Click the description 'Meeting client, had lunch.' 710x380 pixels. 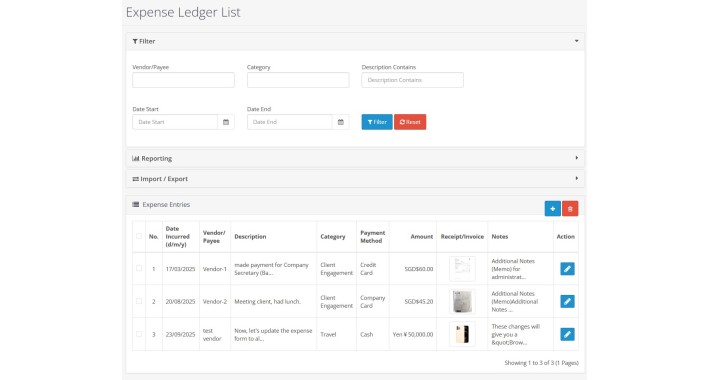click(x=267, y=302)
